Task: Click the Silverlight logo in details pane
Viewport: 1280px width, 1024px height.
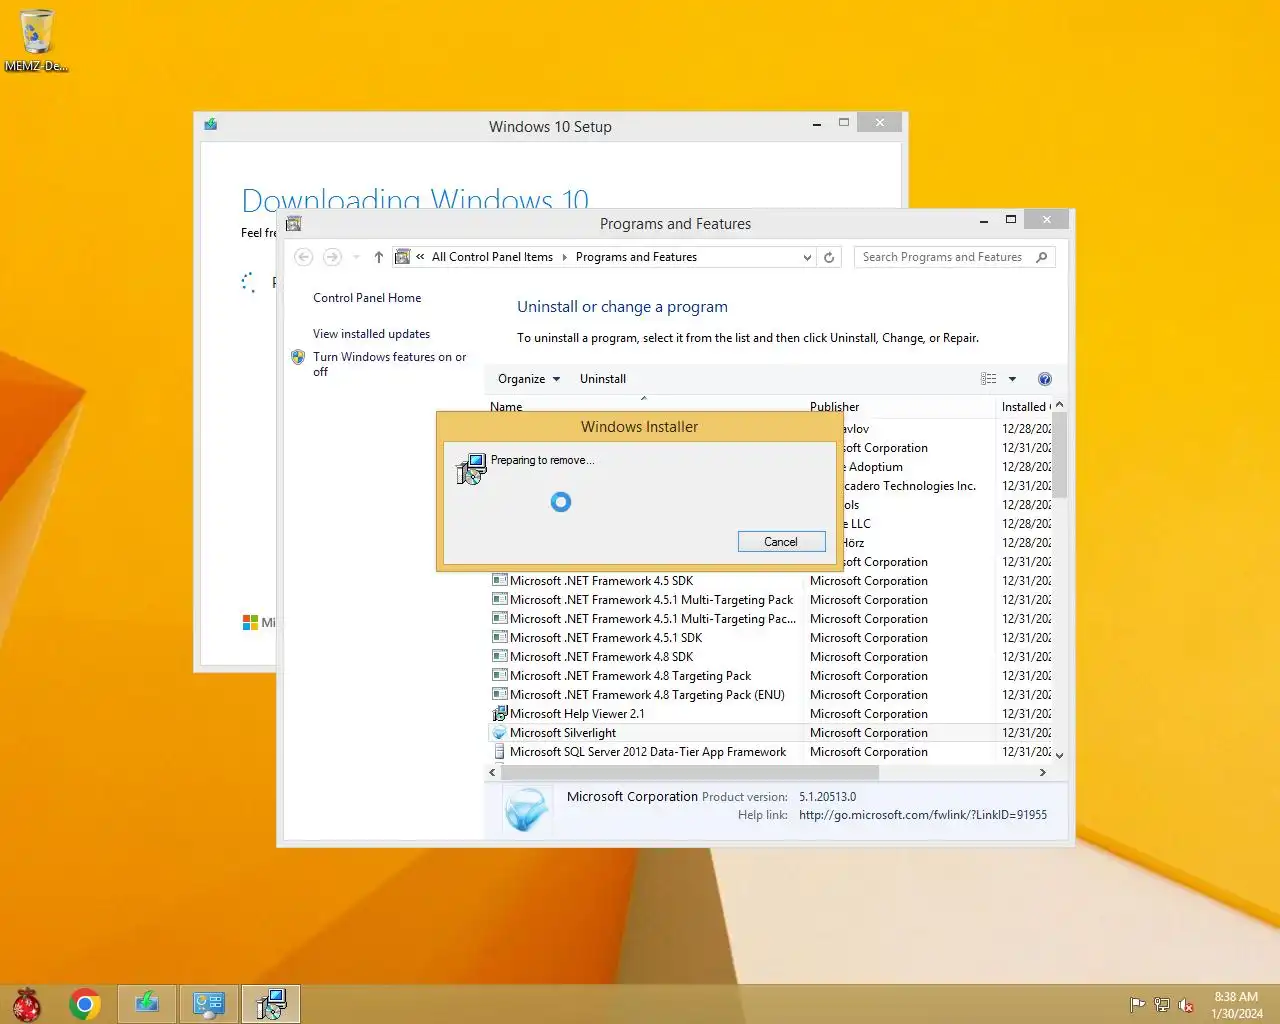Action: pyautogui.click(x=526, y=809)
